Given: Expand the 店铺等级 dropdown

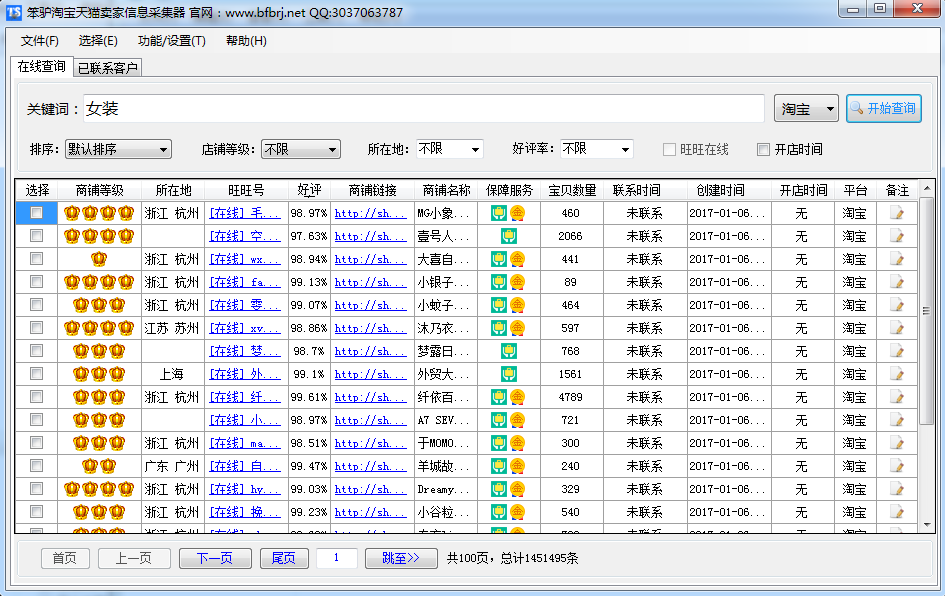Looking at the screenshot, I should (x=301, y=149).
